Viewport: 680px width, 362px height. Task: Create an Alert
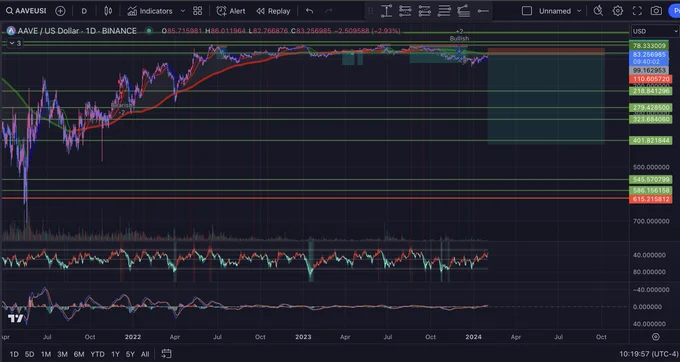tap(231, 11)
